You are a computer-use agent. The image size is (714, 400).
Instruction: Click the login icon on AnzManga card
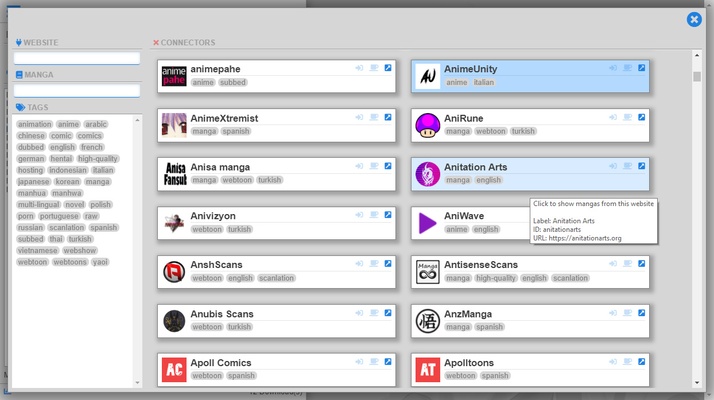point(613,313)
